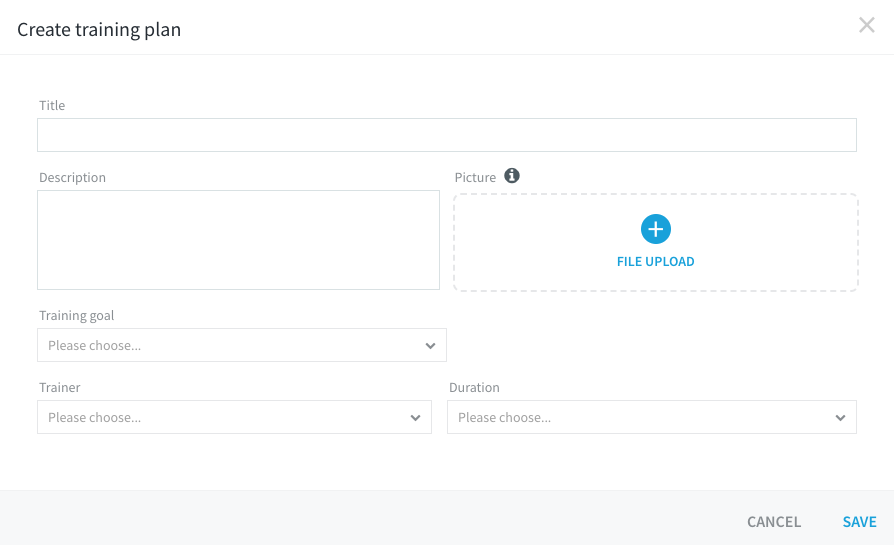The image size is (894, 545).
Task: Close the Create training plan dialog
Action: (867, 25)
